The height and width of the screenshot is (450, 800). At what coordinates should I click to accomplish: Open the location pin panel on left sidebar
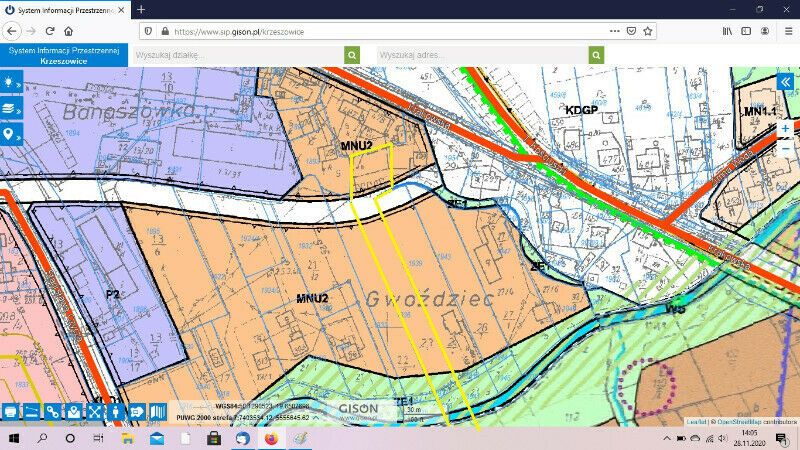point(11,135)
